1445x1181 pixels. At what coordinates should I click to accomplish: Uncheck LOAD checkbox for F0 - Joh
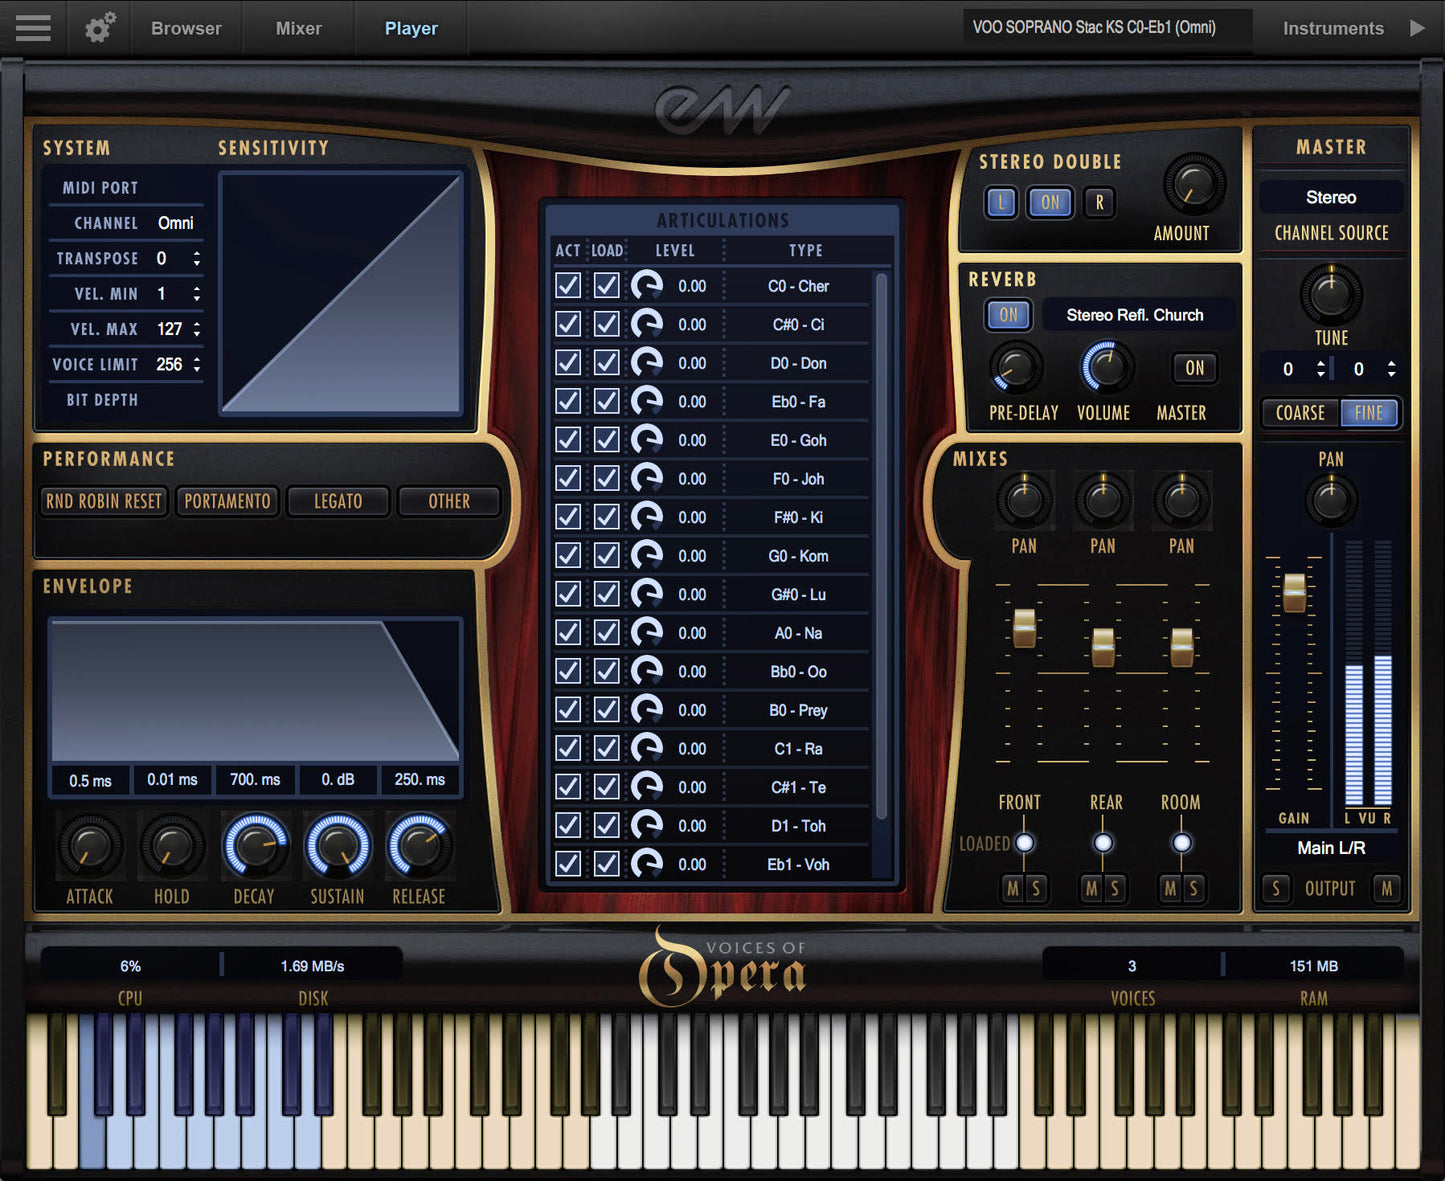pos(606,479)
